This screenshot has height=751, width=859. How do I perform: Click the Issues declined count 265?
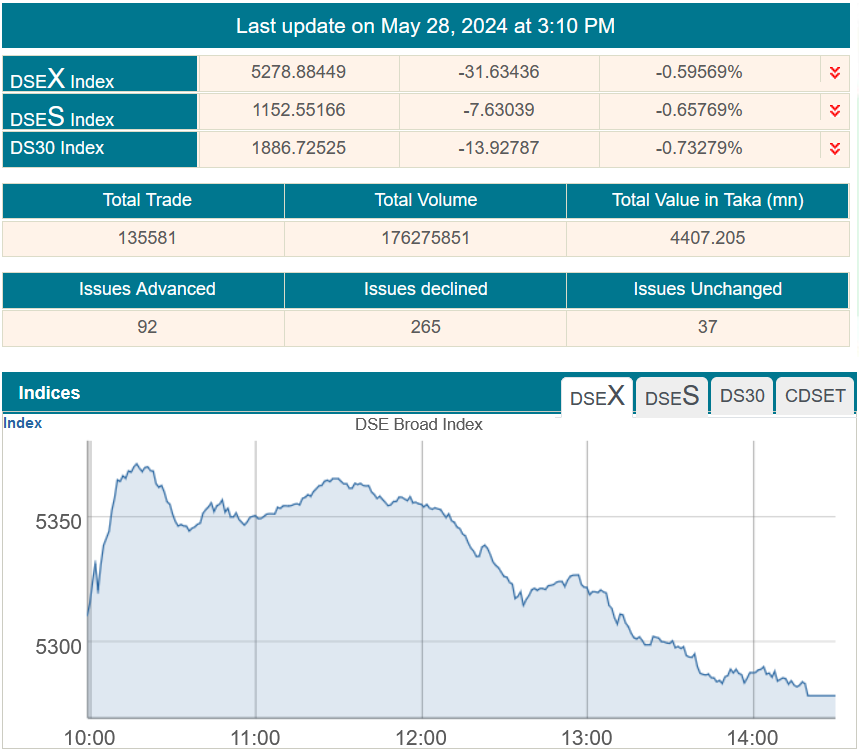point(425,327)
